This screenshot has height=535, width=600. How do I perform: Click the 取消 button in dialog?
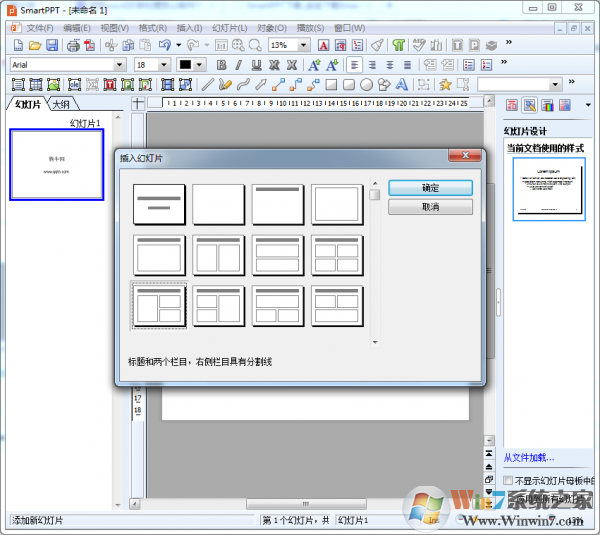[430, 207]
